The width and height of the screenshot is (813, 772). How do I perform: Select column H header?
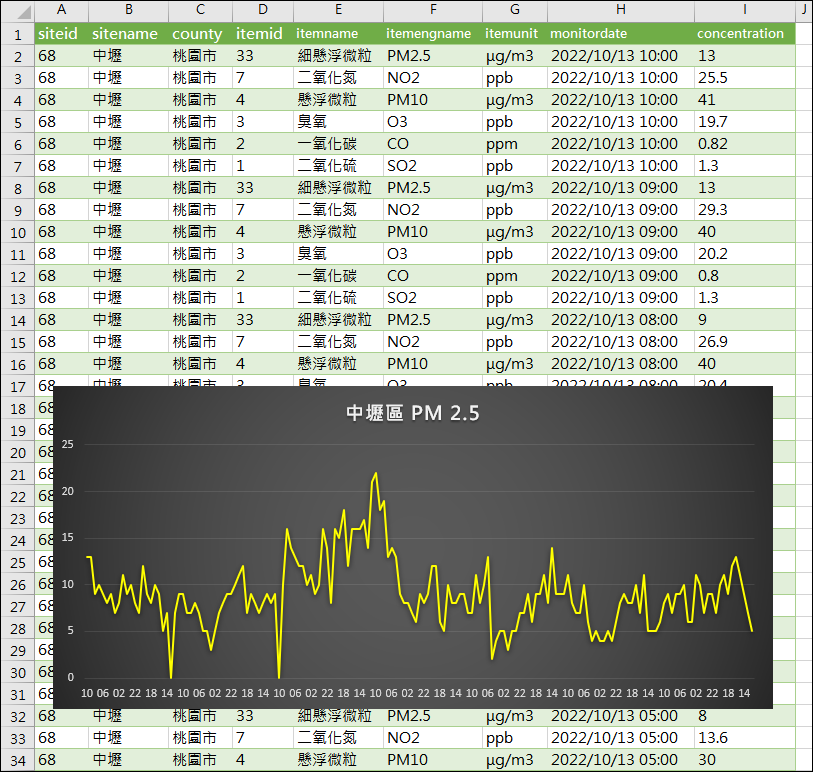[x=621, y=11]
